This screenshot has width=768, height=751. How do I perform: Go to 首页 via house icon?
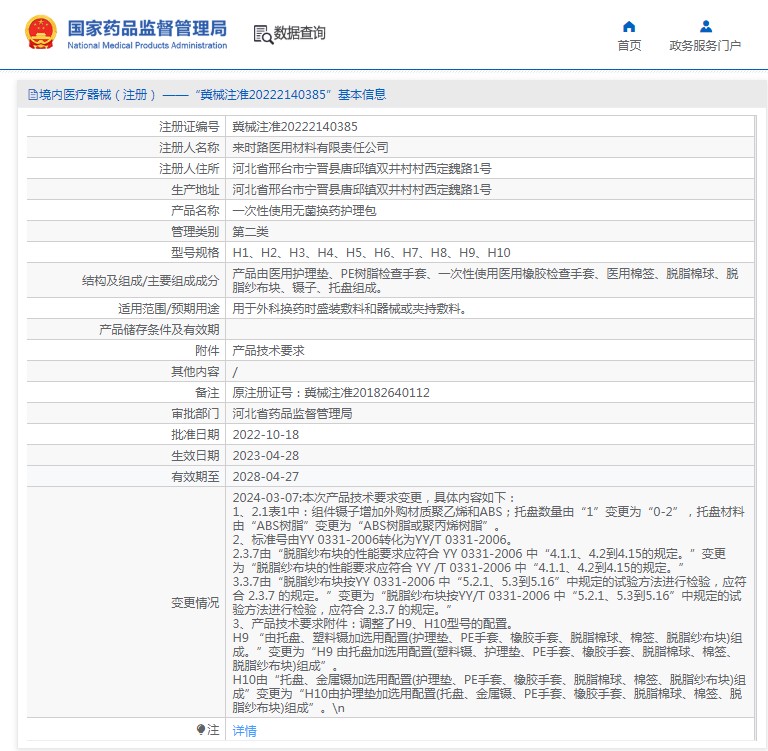coord(629,26)
